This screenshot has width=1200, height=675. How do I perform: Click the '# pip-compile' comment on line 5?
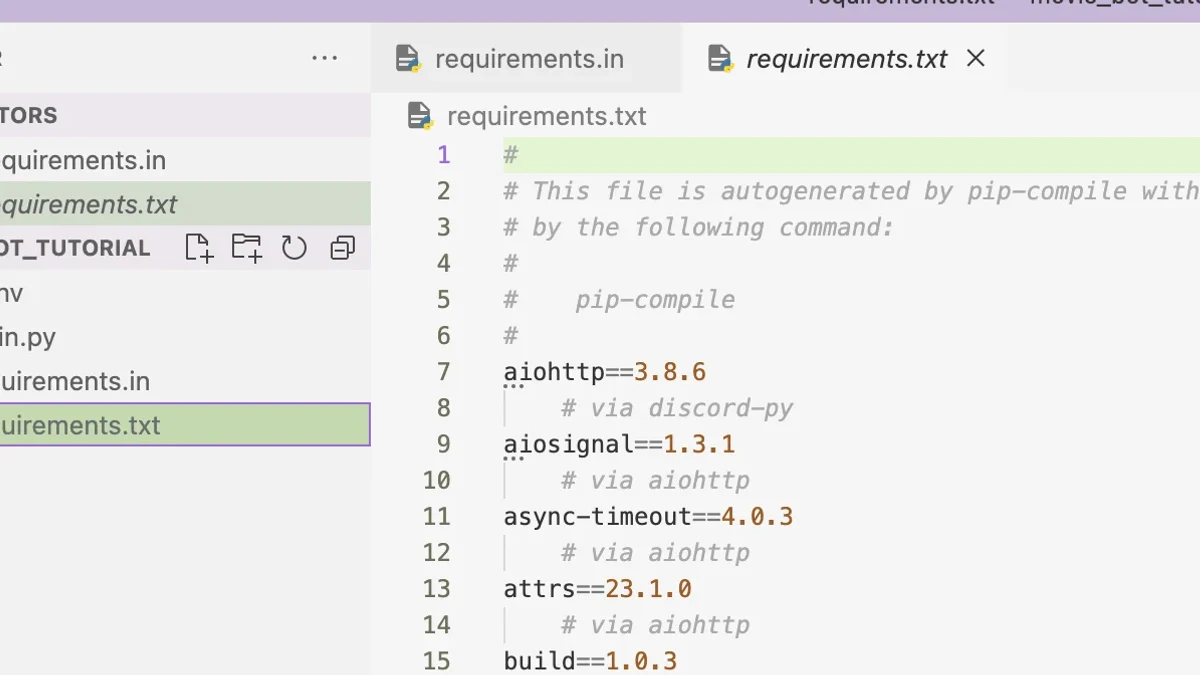click(619, 300)
